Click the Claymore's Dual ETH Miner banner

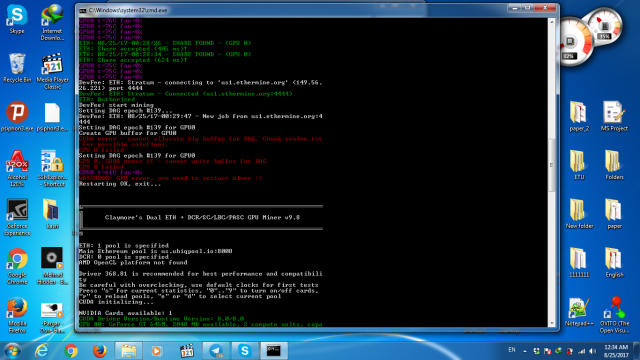click(x=202, y=218)
